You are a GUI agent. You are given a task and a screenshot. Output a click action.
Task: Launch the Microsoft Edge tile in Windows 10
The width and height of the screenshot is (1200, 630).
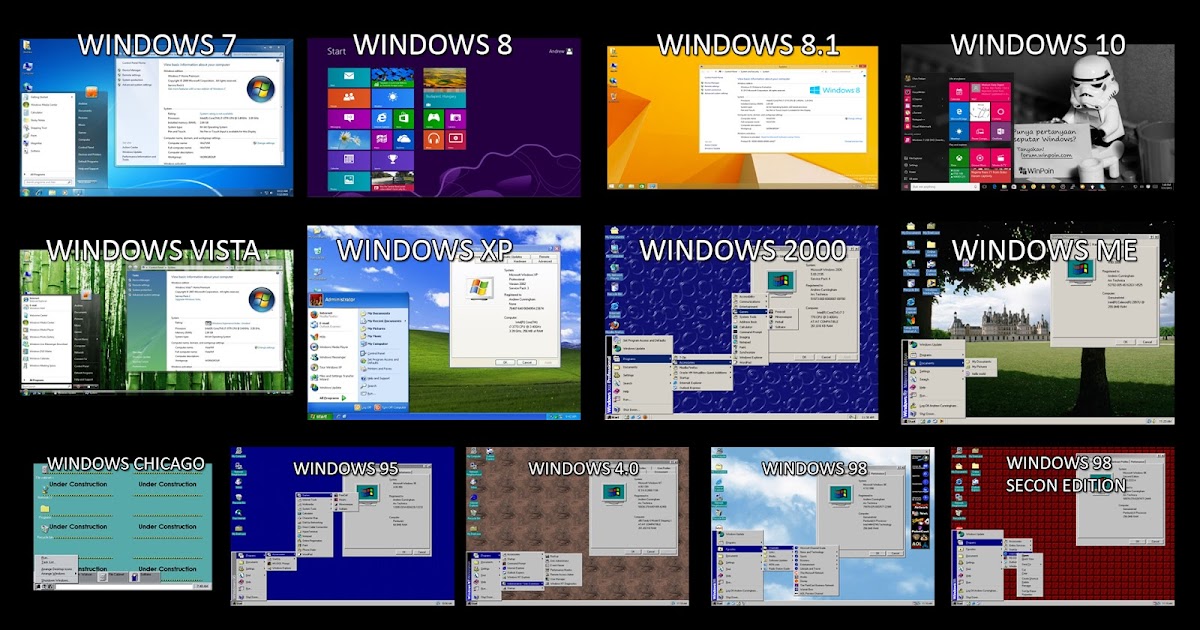[959, 111]
